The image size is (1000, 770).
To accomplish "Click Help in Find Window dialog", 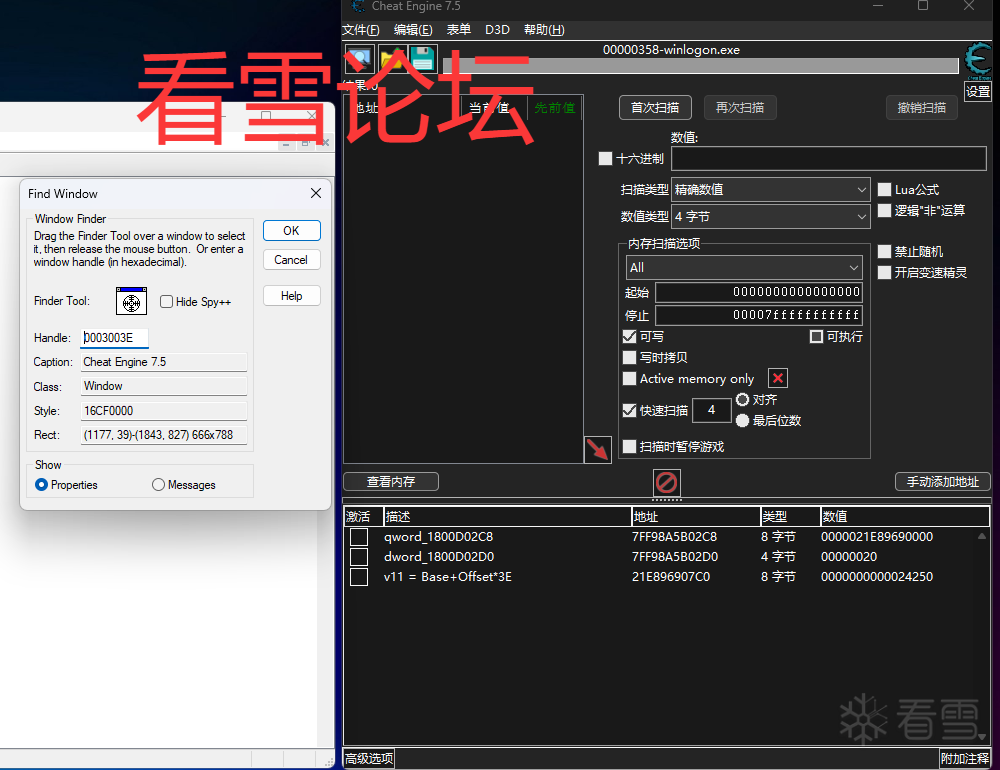I will tap(291, 296).
